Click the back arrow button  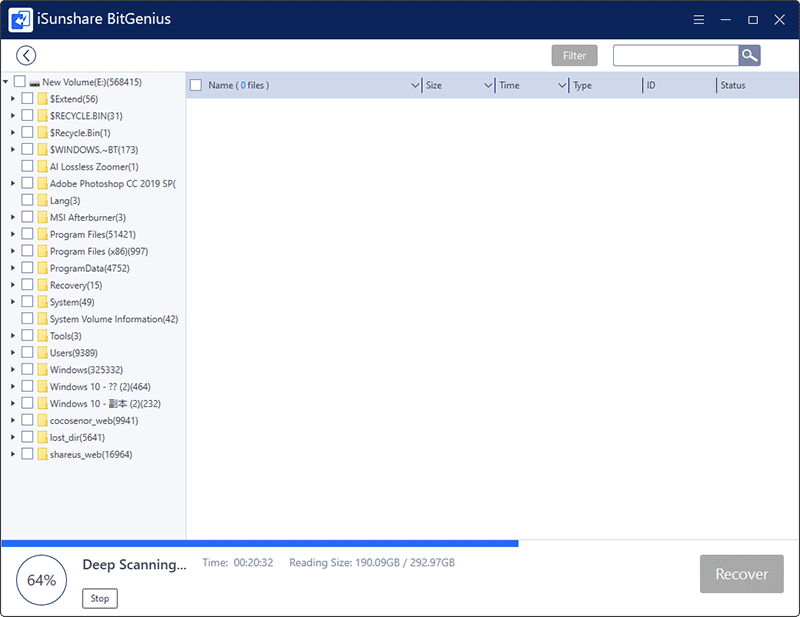[x=26, y=55]
